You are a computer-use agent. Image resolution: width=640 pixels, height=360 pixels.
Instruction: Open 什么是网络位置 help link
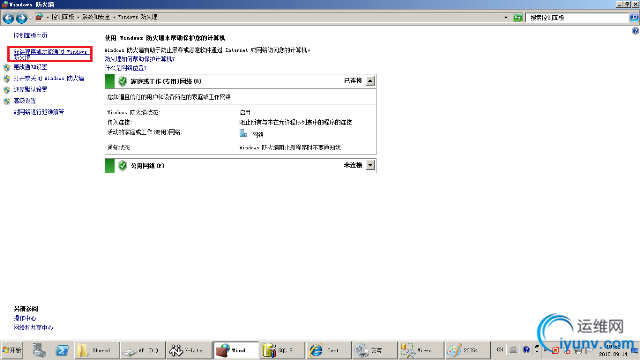pos(126,68)
